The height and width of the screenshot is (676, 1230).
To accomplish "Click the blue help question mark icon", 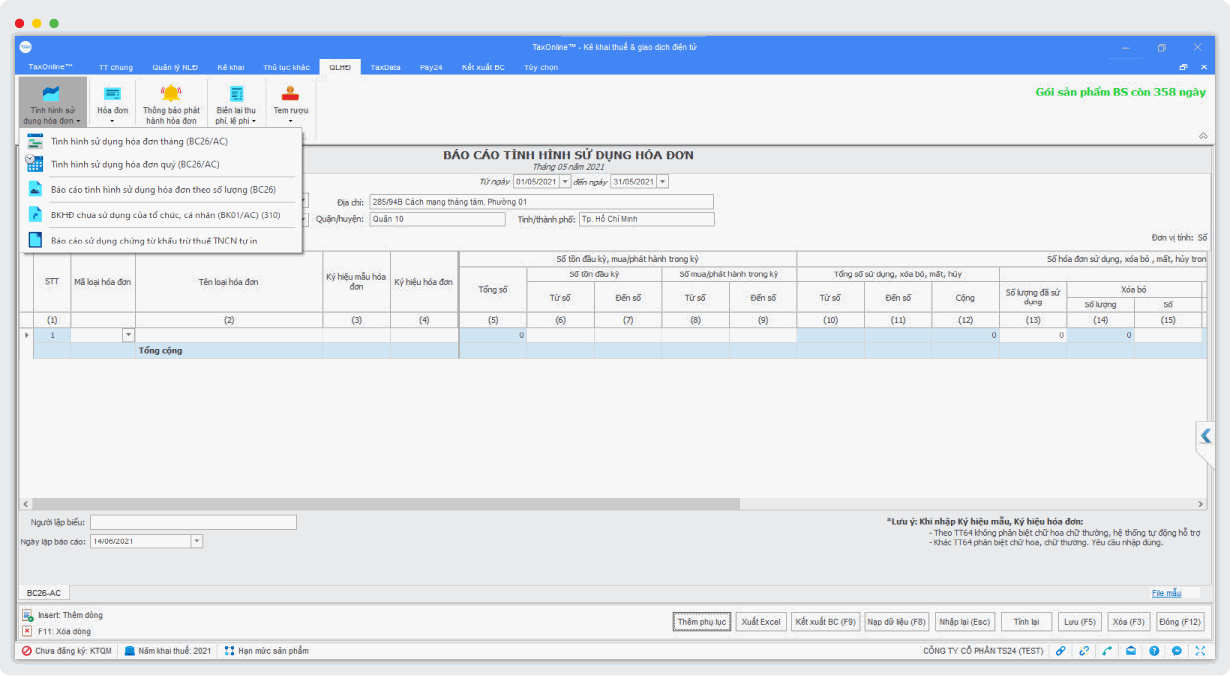I will [1154, 651].
